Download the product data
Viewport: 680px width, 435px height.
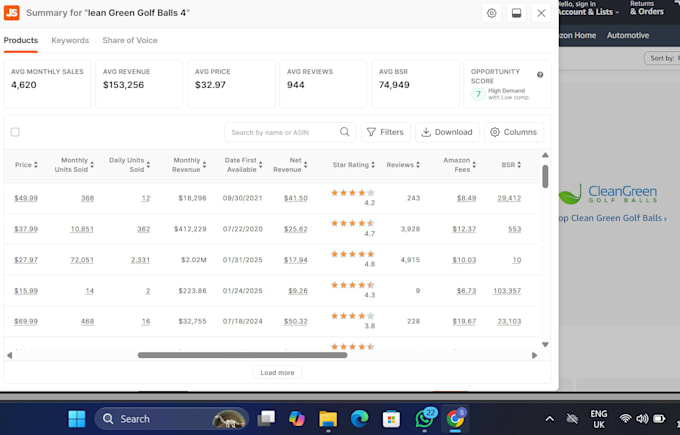click(x=447, y=132)
